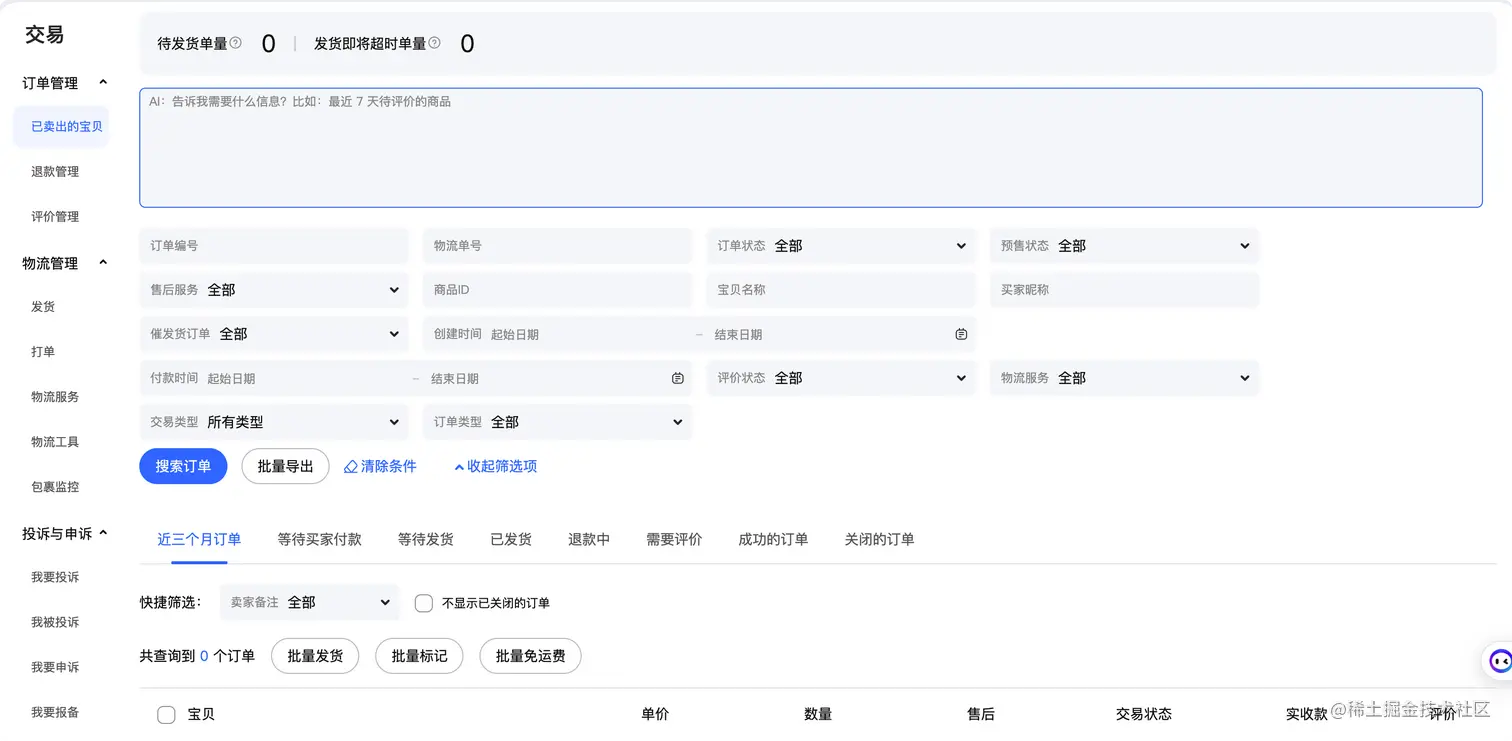The width and height of the screenshot is (1512, 741).
Task: Click the 宝贝名称 input field
Action: tap(841, 290)
